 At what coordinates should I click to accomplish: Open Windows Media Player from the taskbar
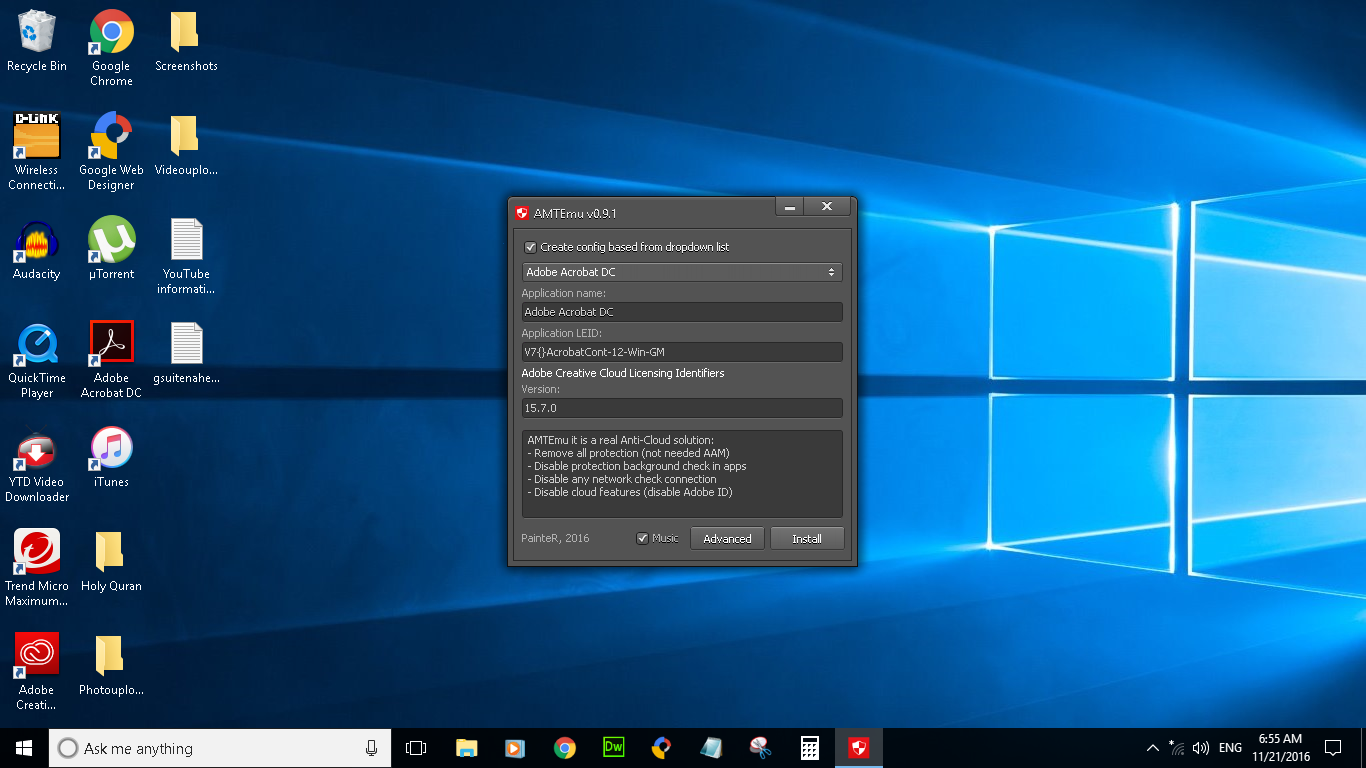515,748
